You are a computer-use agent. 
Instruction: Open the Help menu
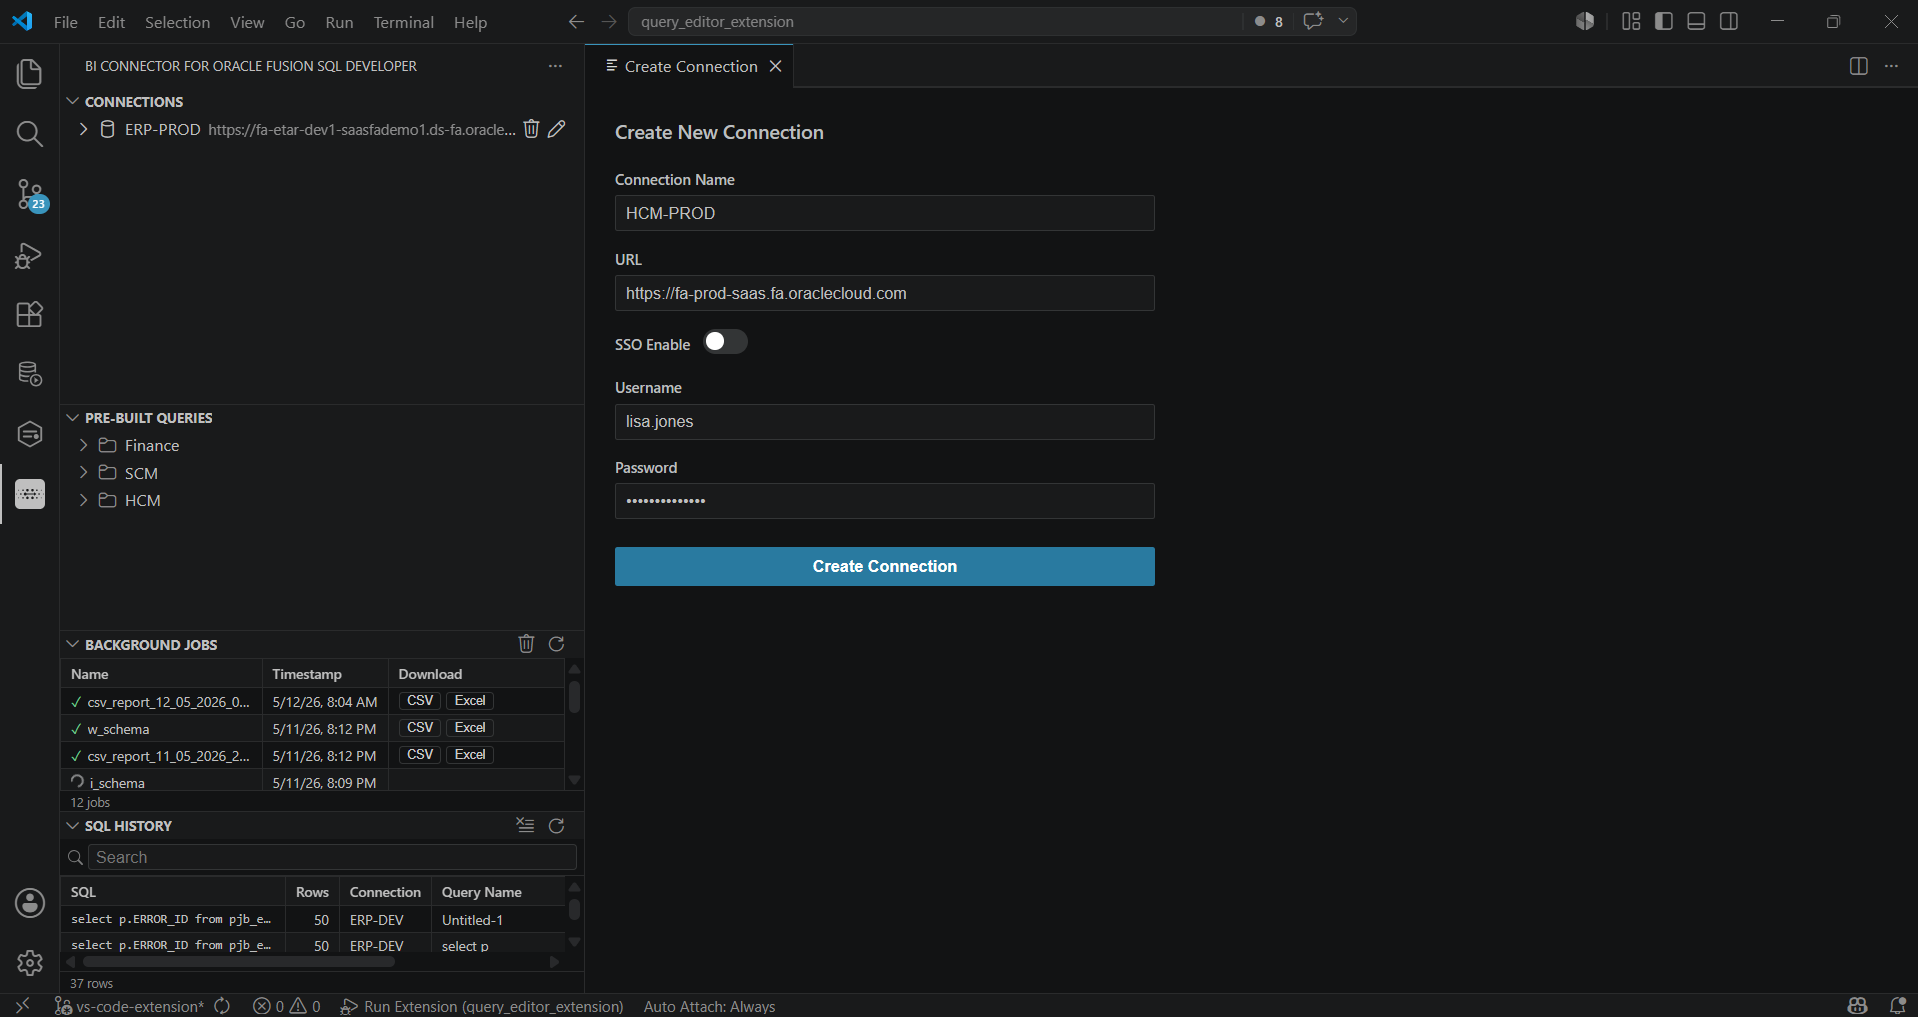(470, 22)
